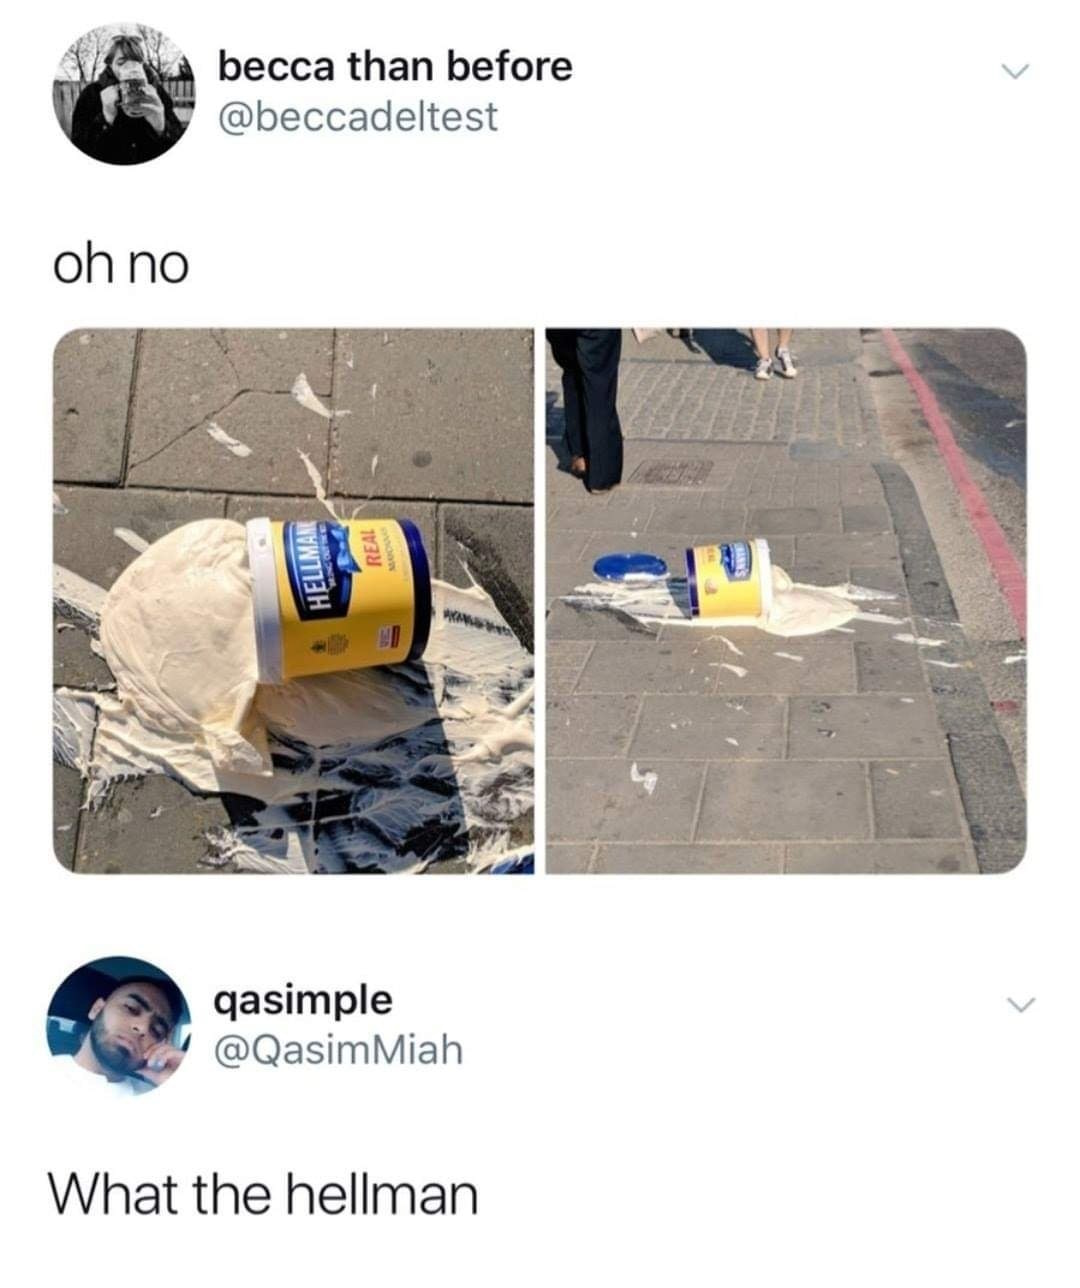Expand the chevron menu on qasimple's reply
This screenshot has height=1288, width=1080.
tap(1018, 1003)
